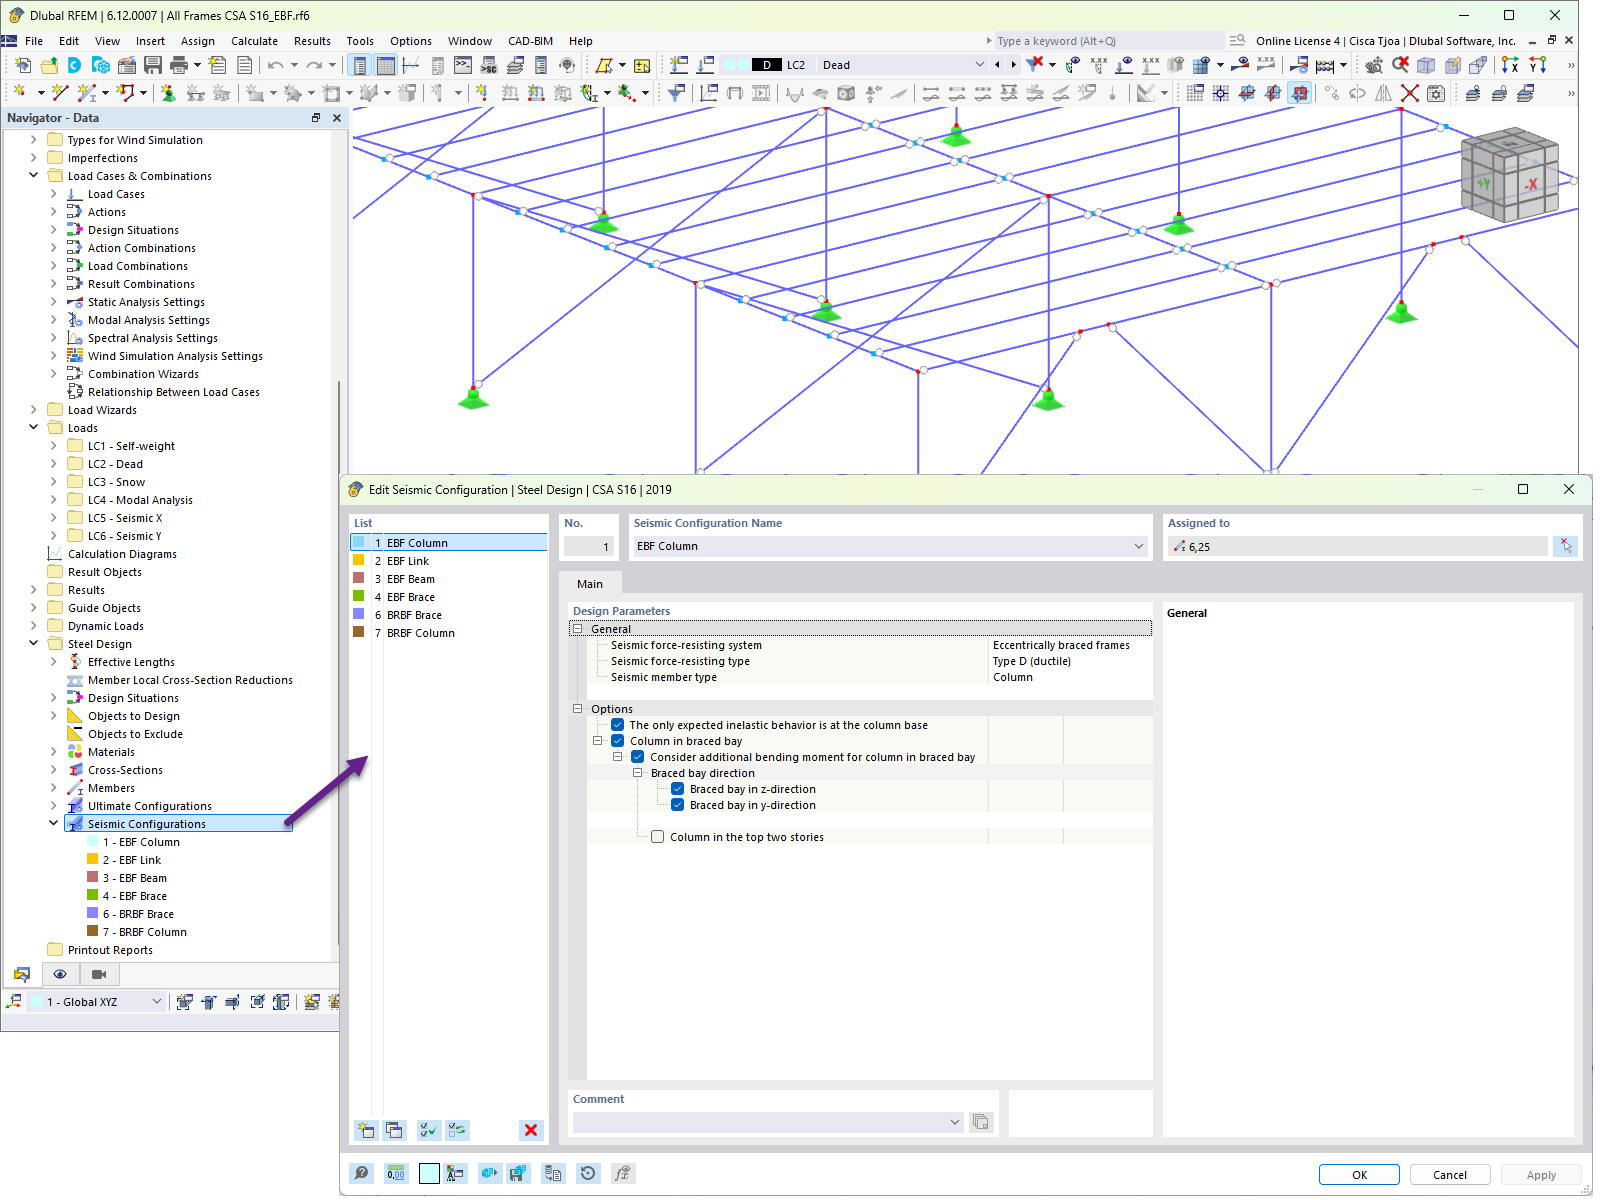Click the measurement Units icon at dialog bottom
Screen dimensions: 1600x1200
coord(396,1173)
